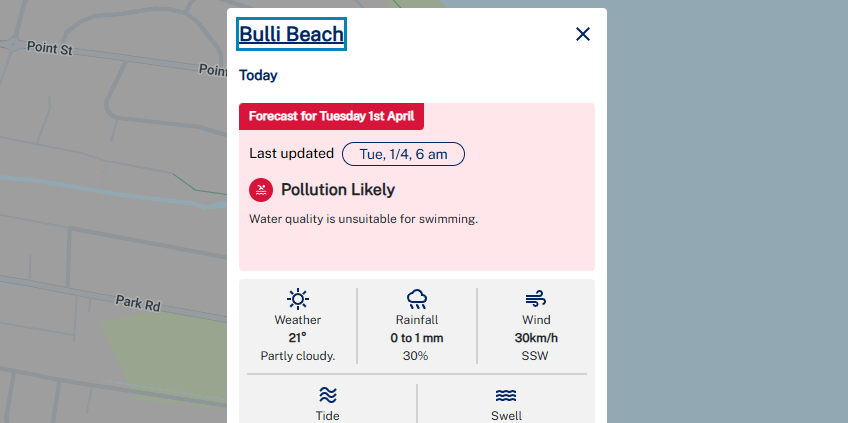
Task: Click the 30km/h wind speed value
Action: (x=536, y=338)
